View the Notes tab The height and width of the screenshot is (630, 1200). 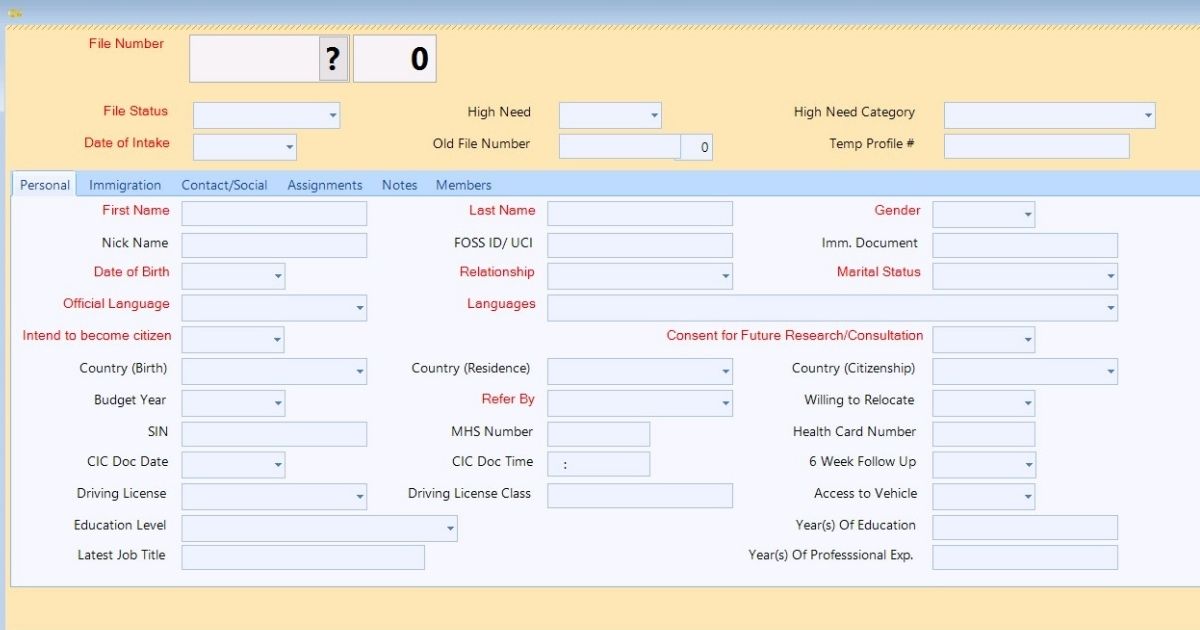point(399,184)
